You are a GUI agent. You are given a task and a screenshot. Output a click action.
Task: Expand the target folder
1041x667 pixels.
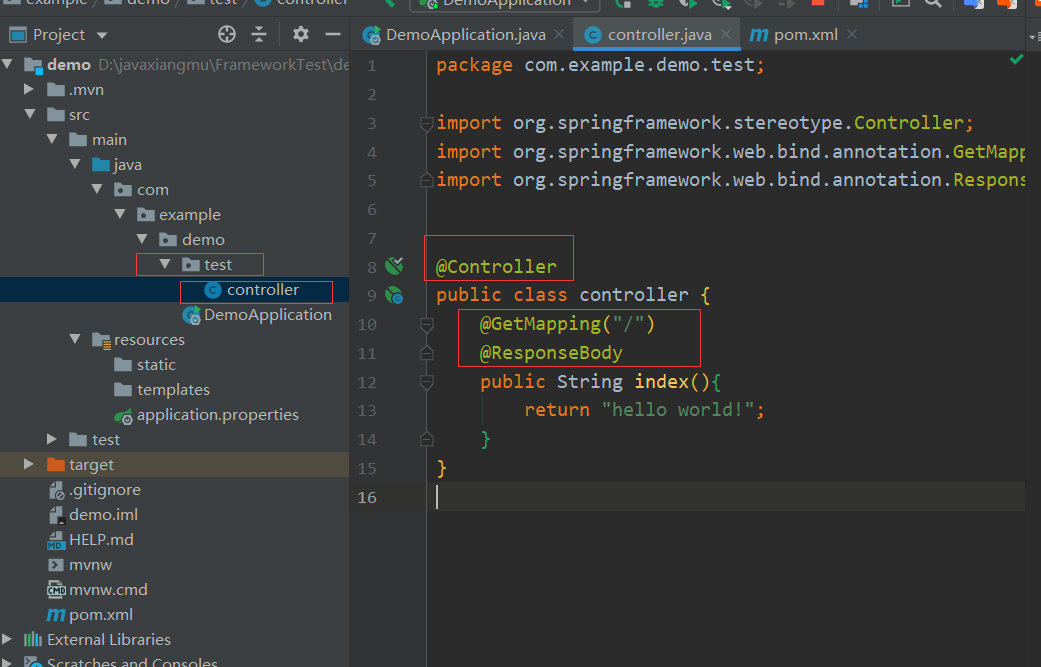(x=29, y=465)
